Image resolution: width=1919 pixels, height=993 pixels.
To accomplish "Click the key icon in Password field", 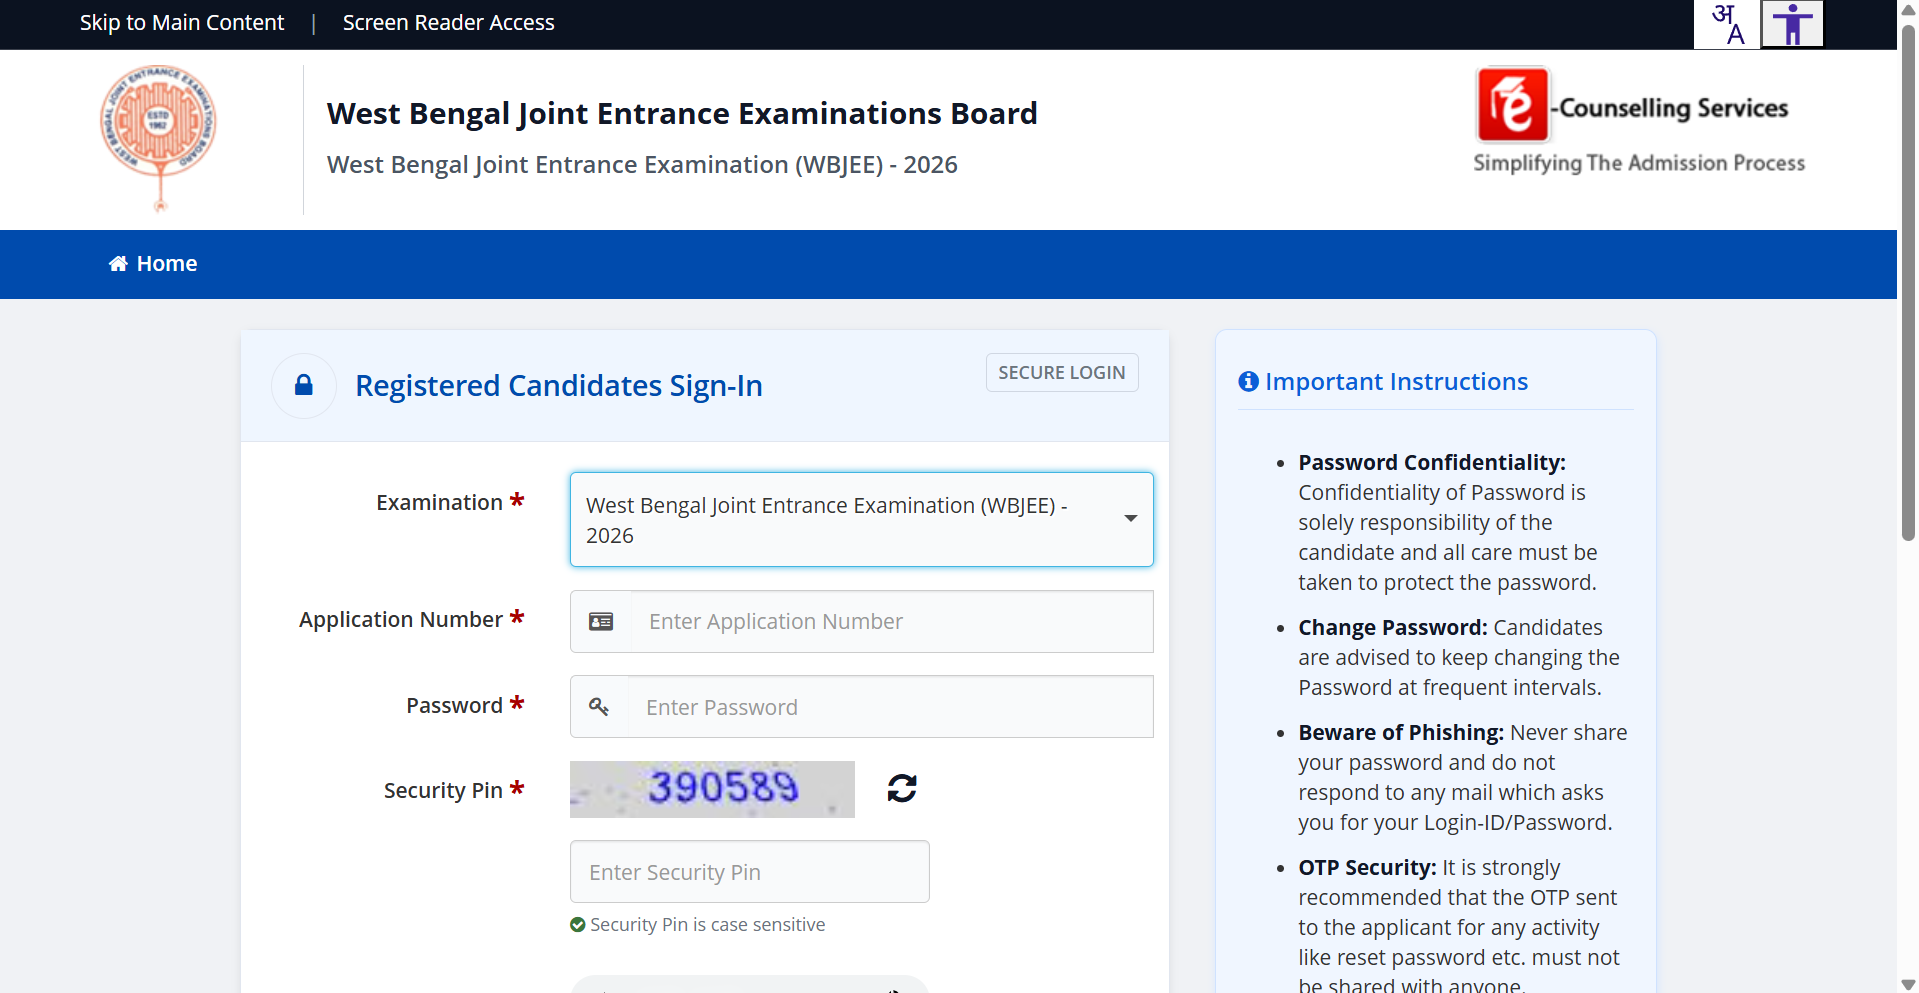I will tap(599, 707).
